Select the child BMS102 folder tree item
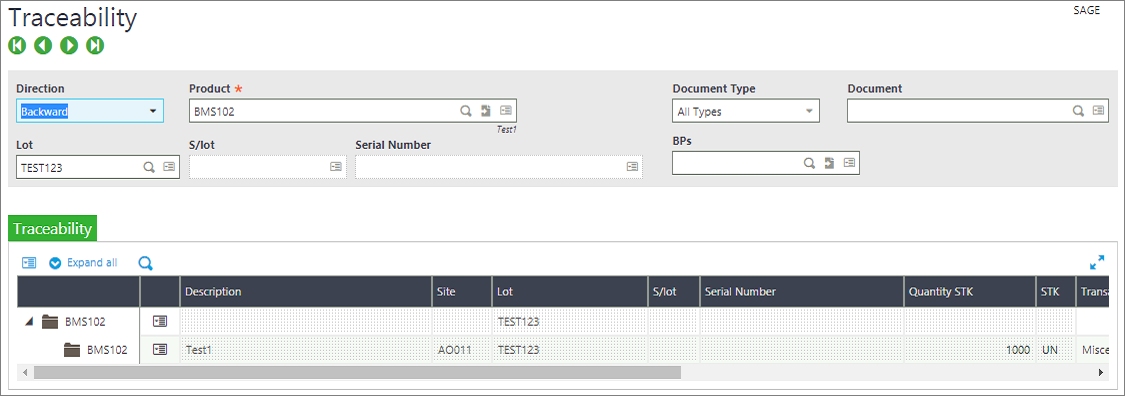 [96, 350]
